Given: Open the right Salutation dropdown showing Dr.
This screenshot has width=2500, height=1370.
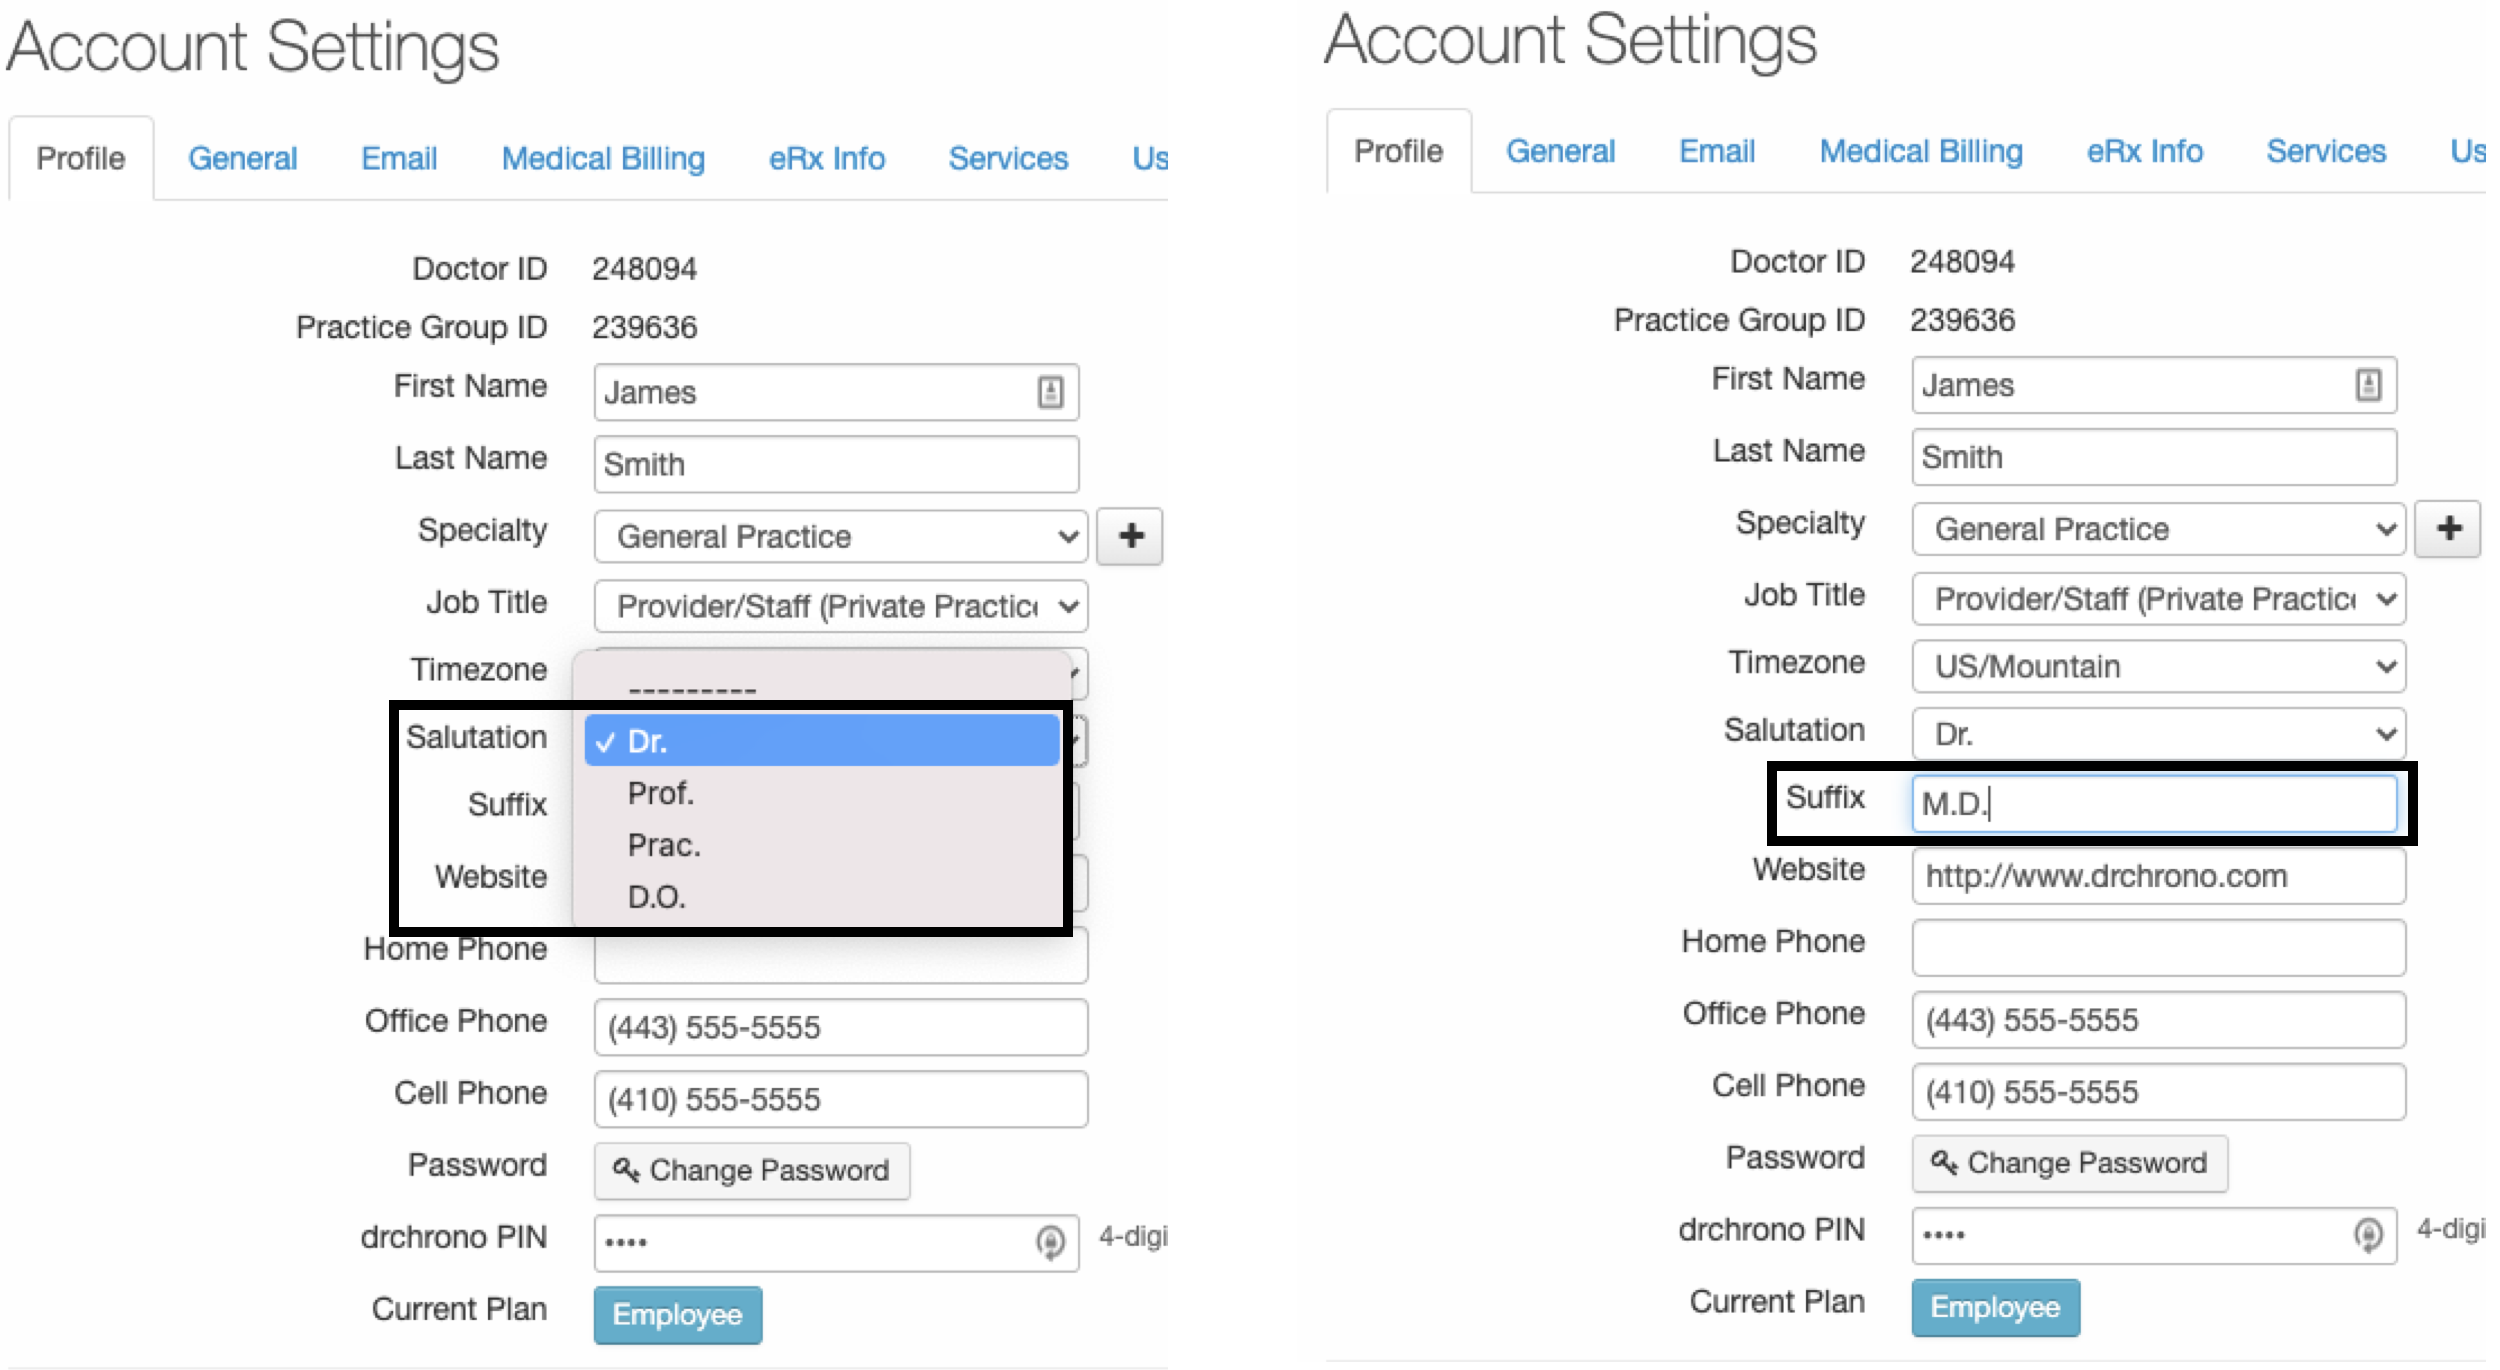Looking at the screenshot, I should [x=2159, y=734].
